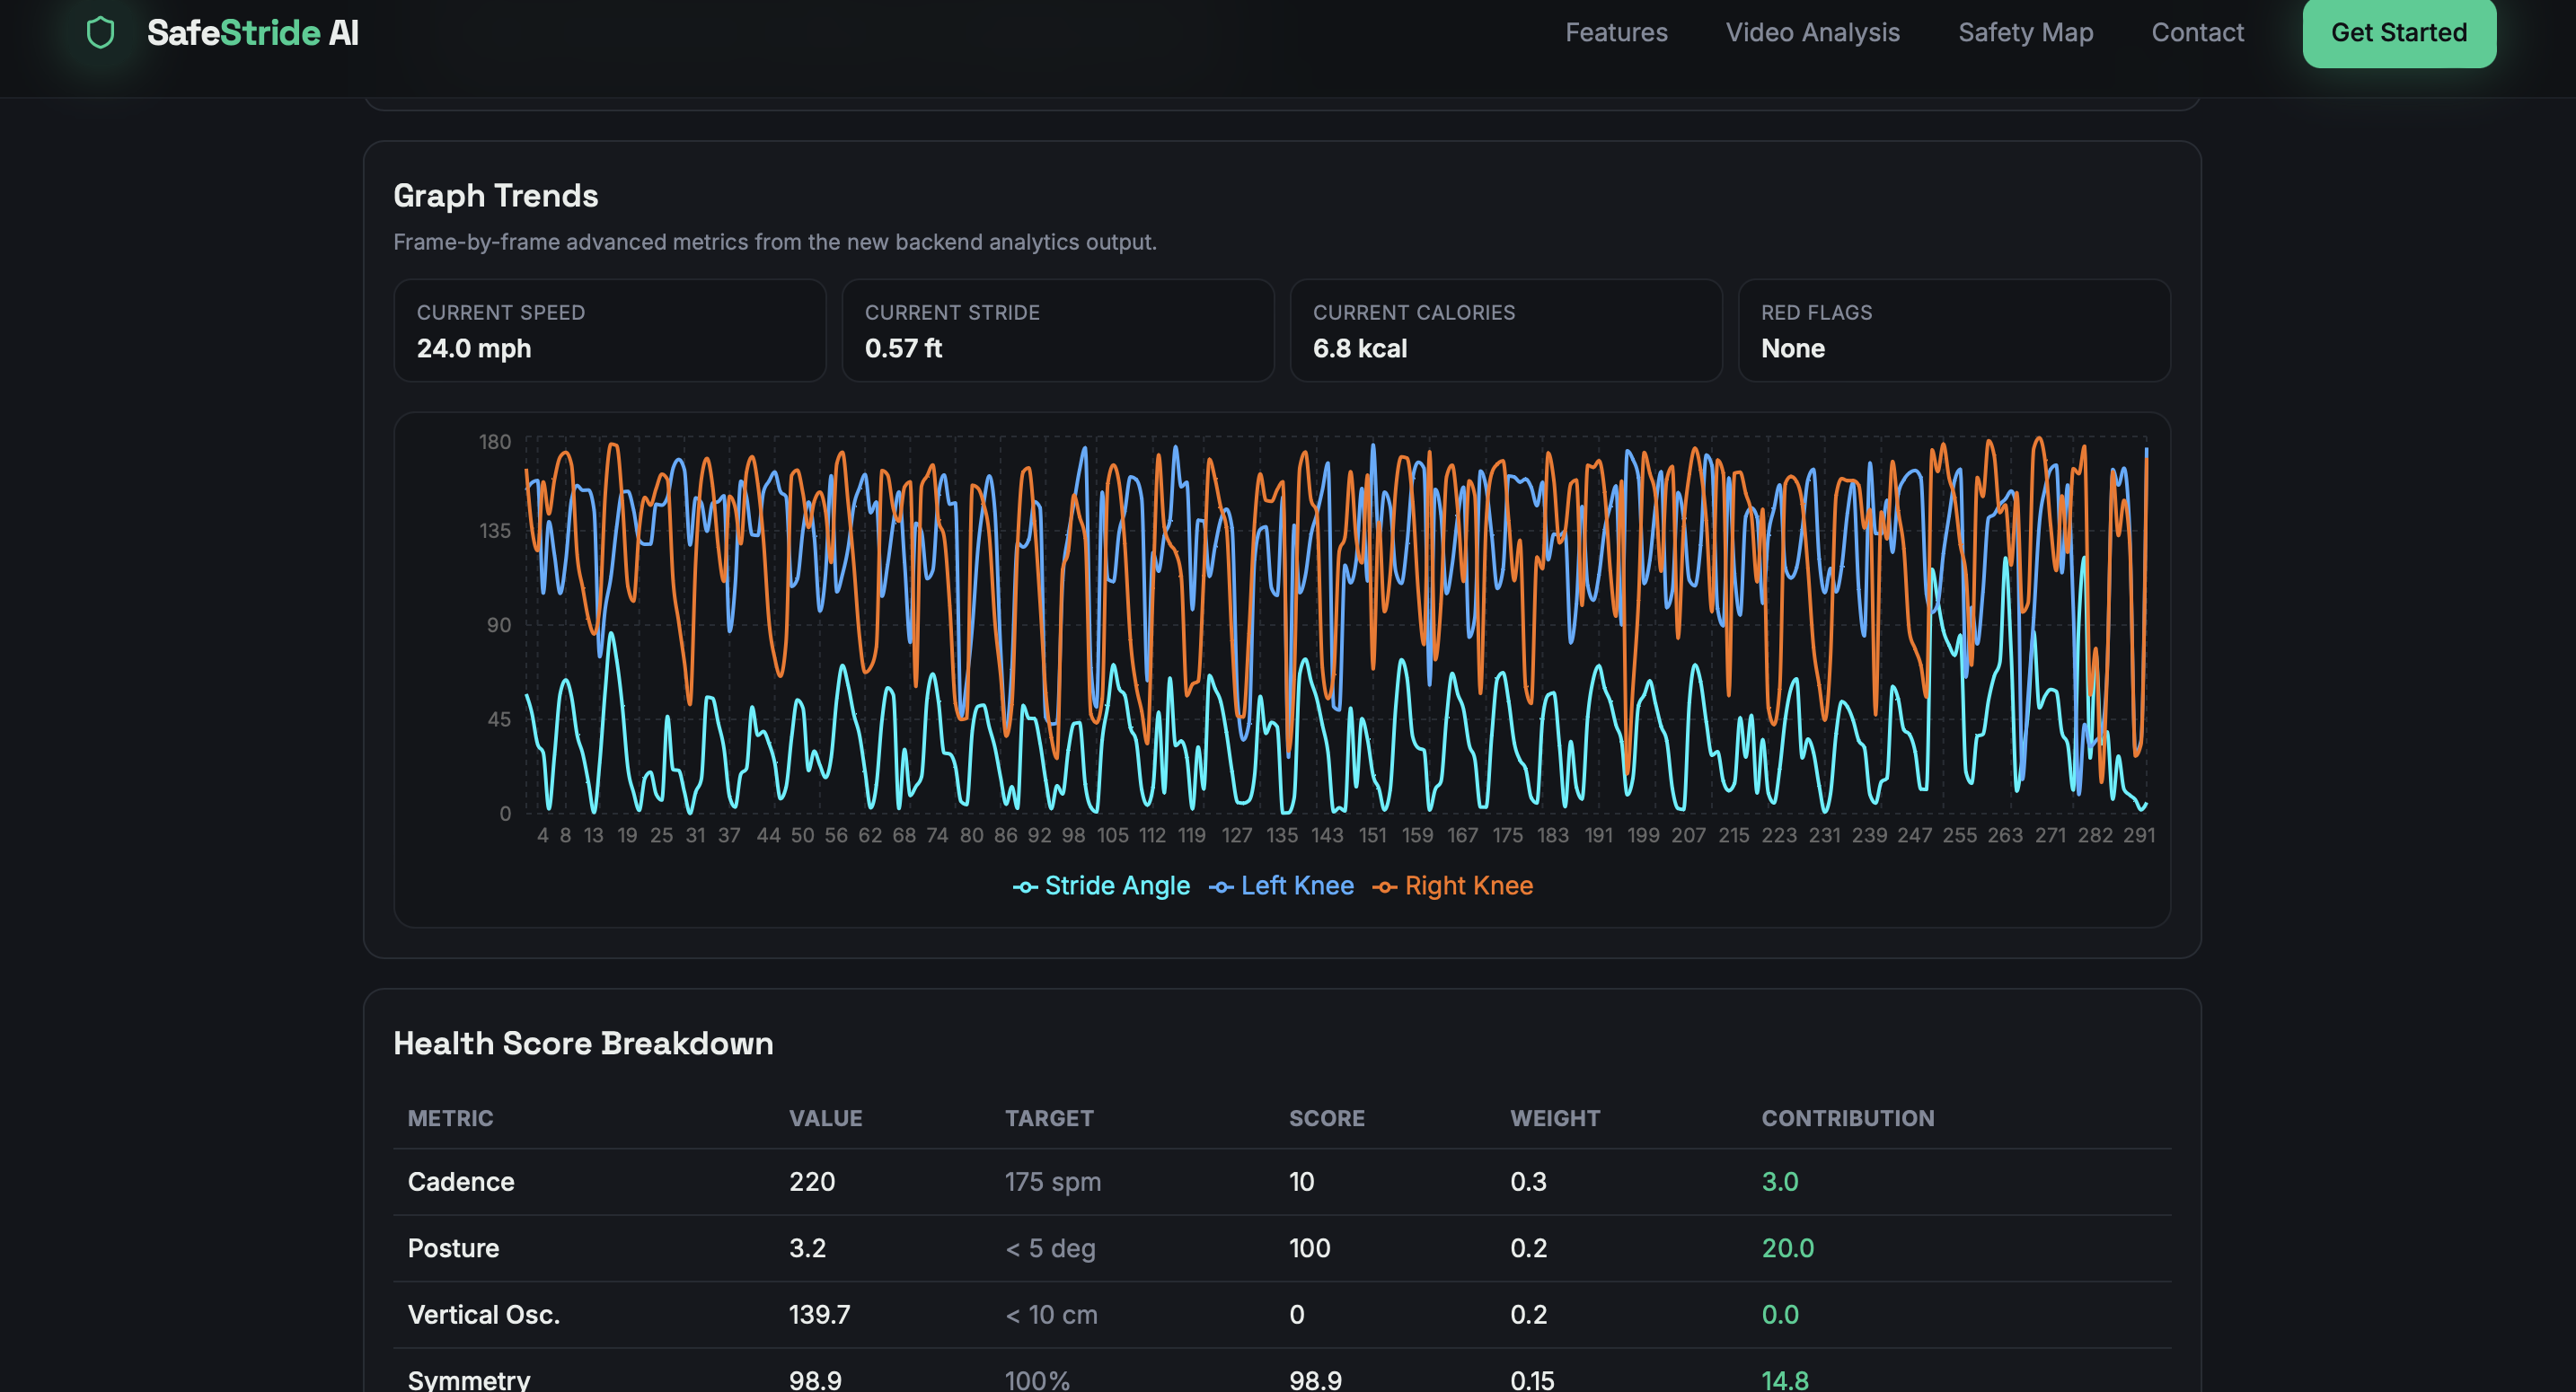
Task: Select the Current Calories stat card
Action: (x=1505, y=330)
